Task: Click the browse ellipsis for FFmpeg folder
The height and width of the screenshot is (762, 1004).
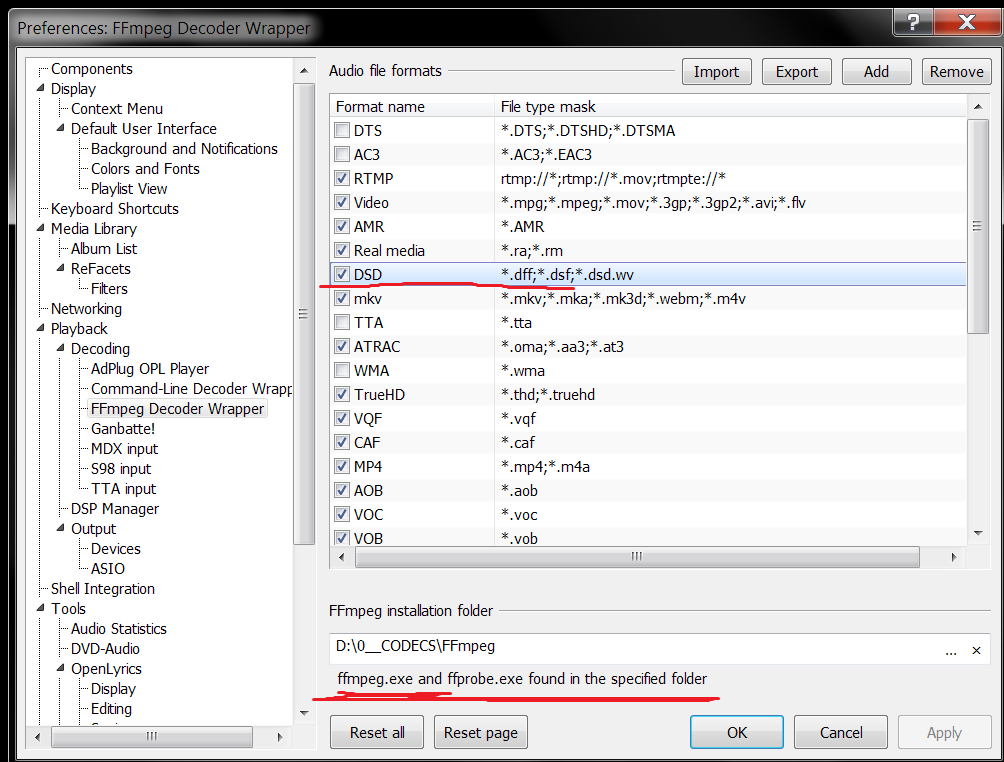Action: pyautogui.click(x=951, y=649)
